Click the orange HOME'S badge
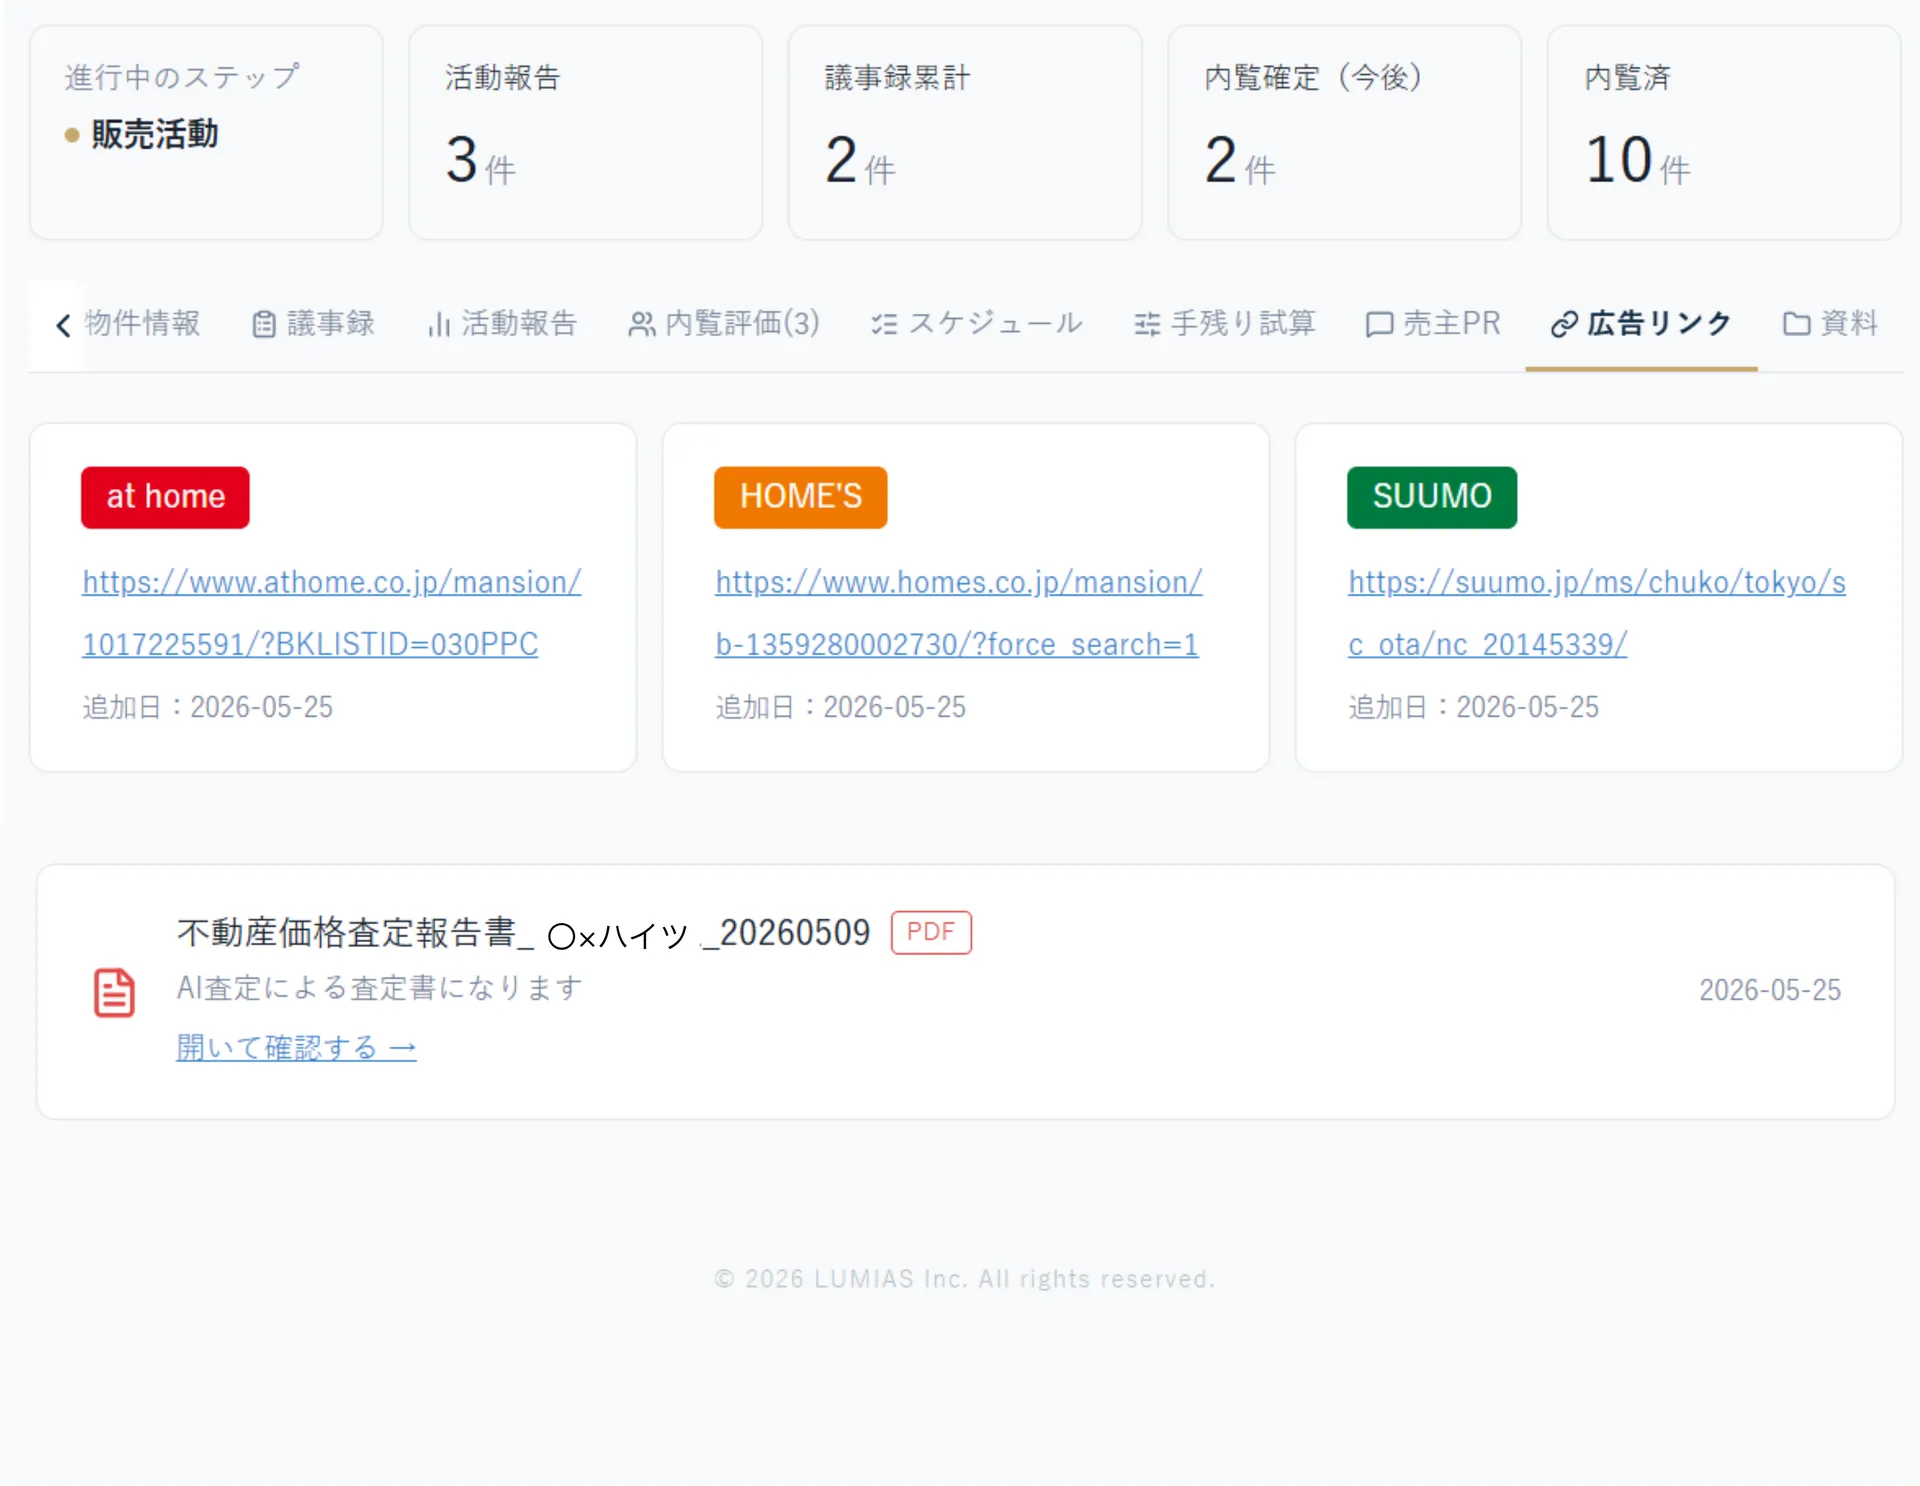 click(x=800, y=497)
